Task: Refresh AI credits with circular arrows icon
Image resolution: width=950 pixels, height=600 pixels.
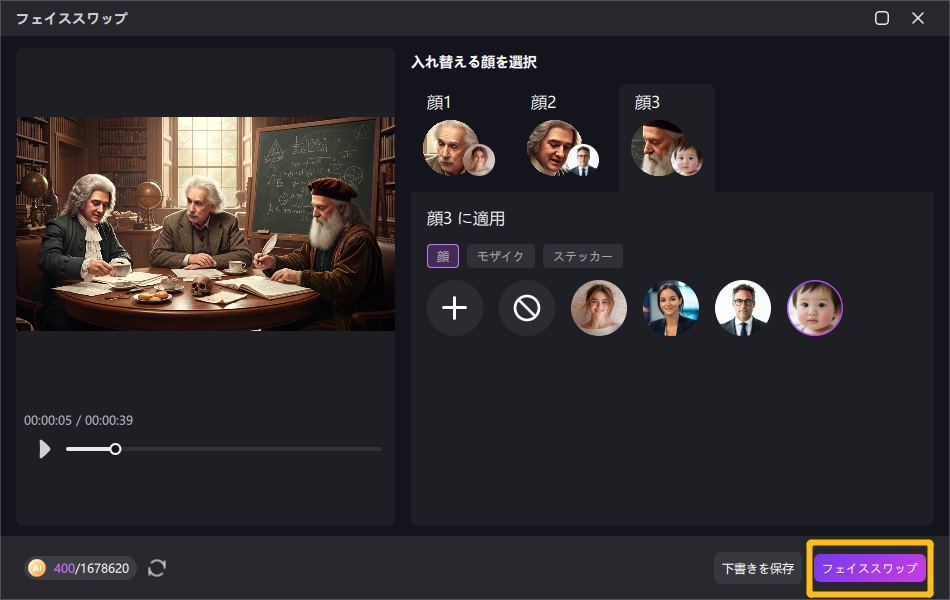Action: click(157, 568)
